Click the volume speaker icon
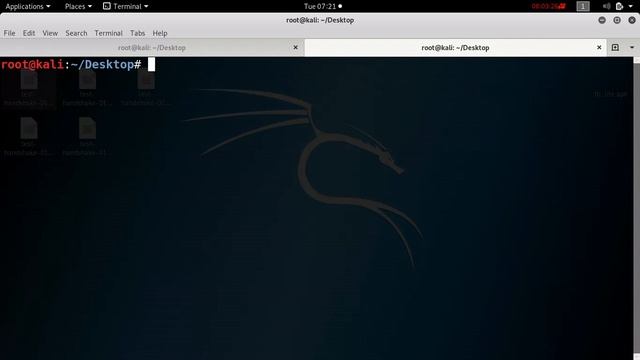The image size is (640, 360). click(607, 6)
